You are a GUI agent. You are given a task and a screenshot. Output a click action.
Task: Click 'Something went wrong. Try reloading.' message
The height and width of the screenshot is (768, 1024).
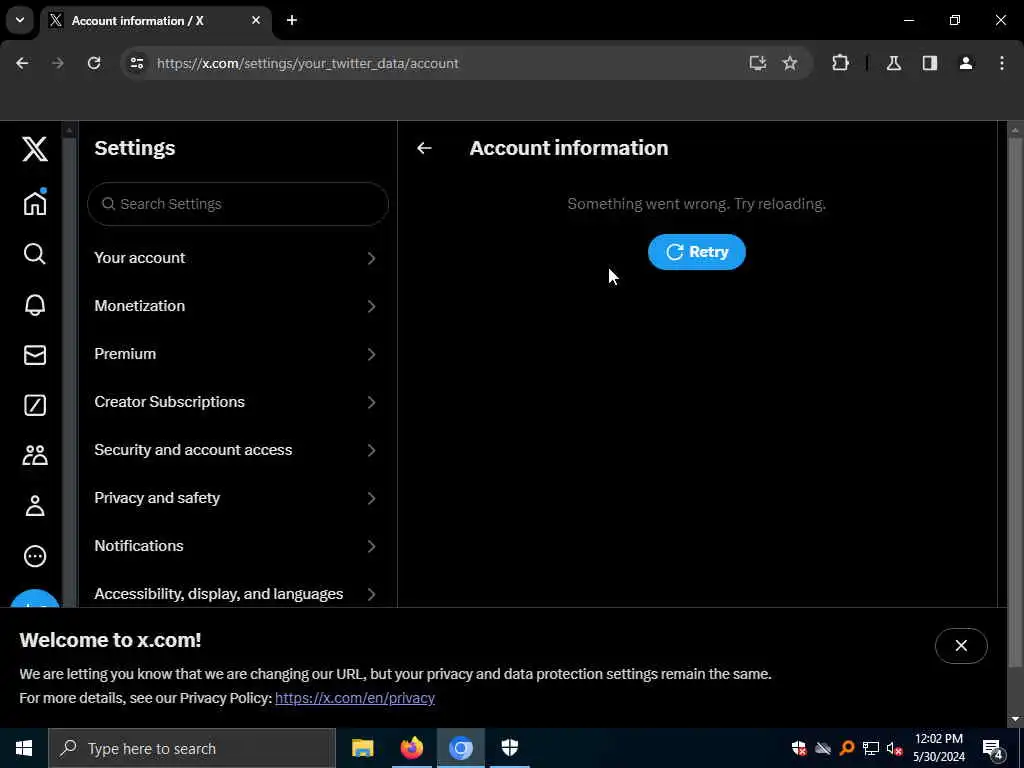pos(696,204)
